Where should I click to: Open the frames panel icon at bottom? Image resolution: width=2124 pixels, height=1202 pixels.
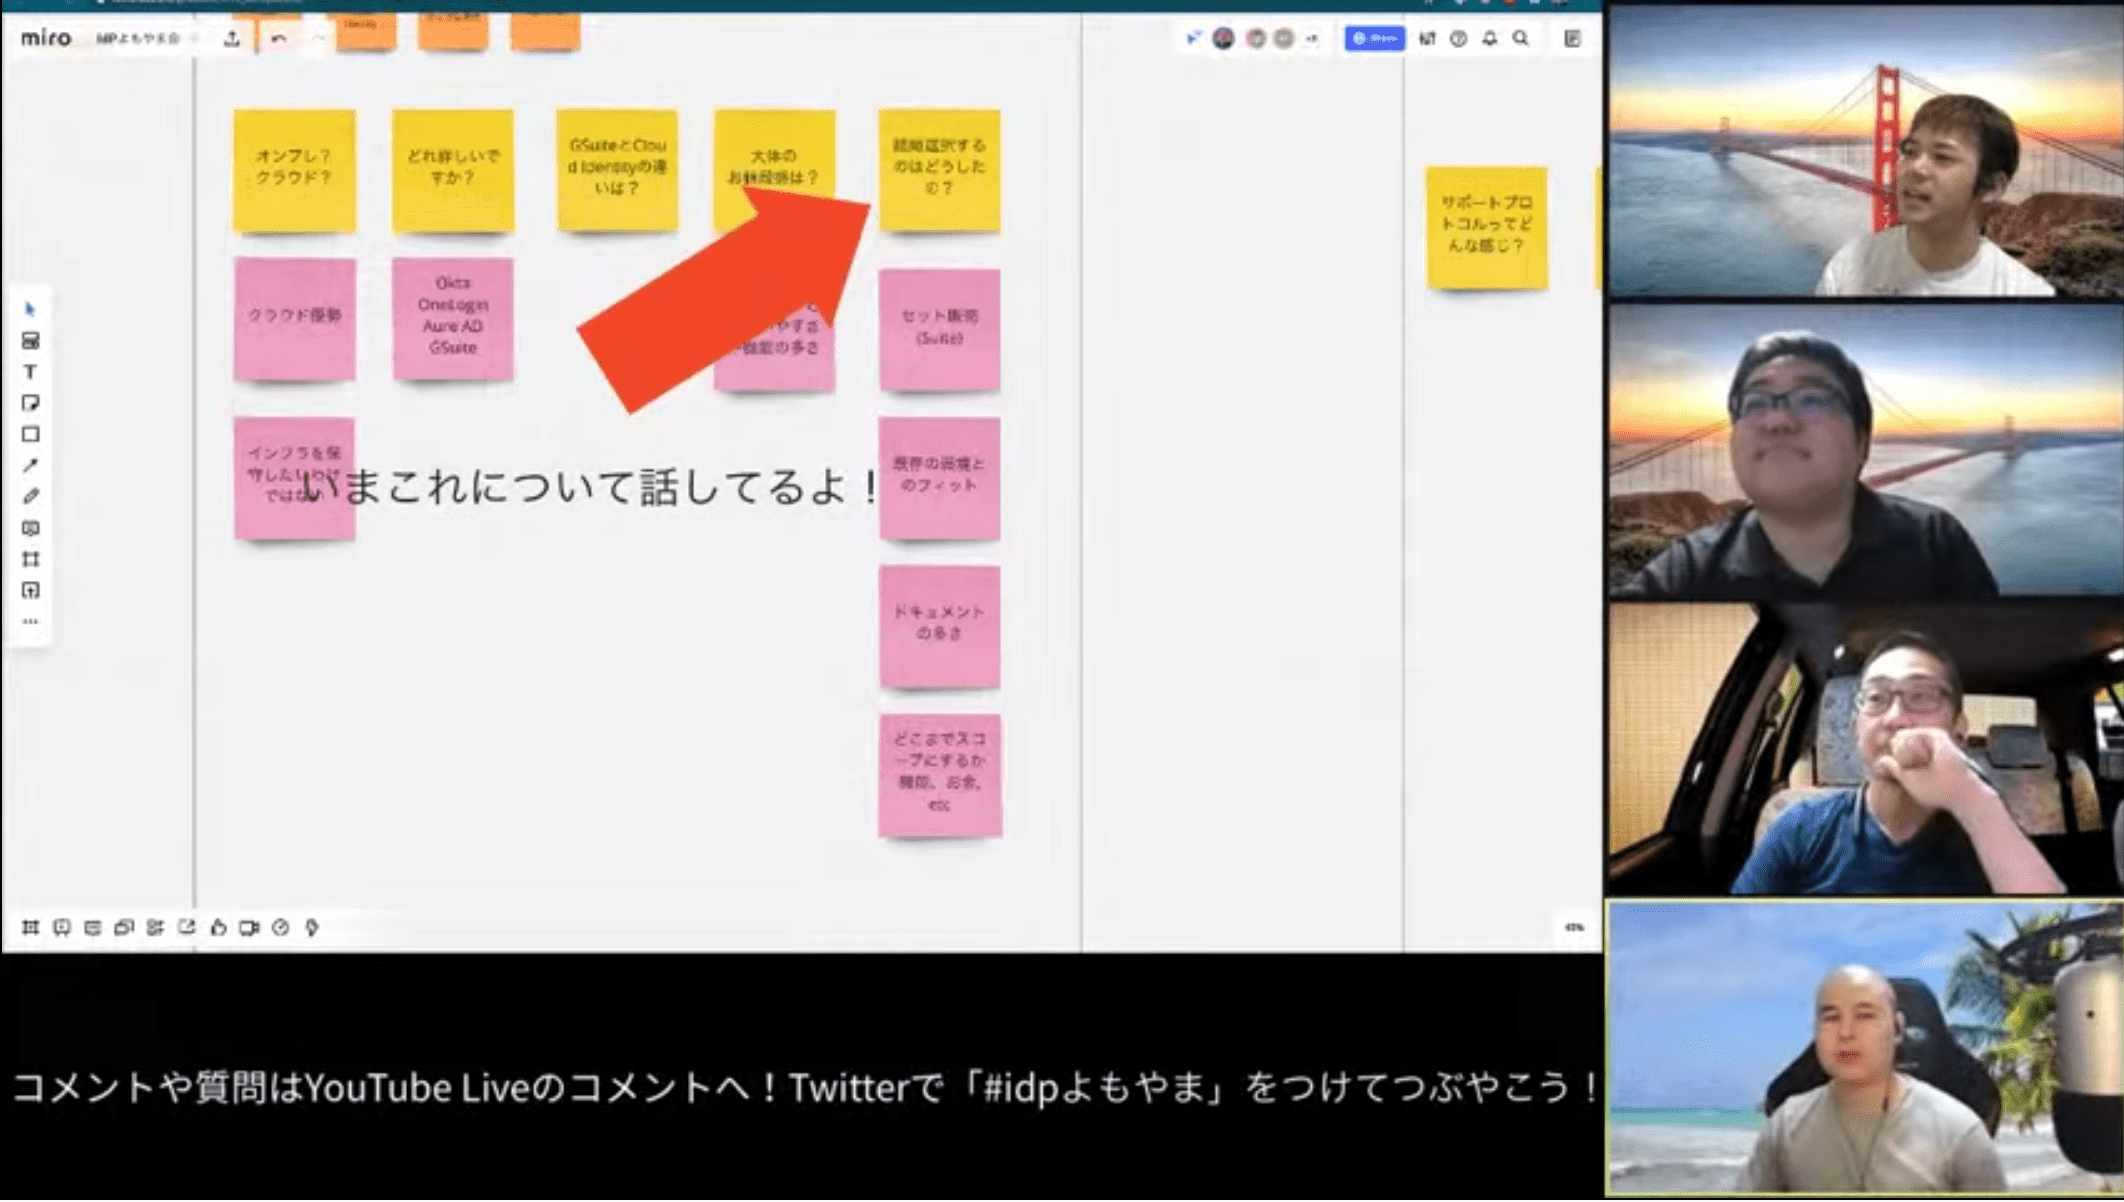(x=30, y=928)
